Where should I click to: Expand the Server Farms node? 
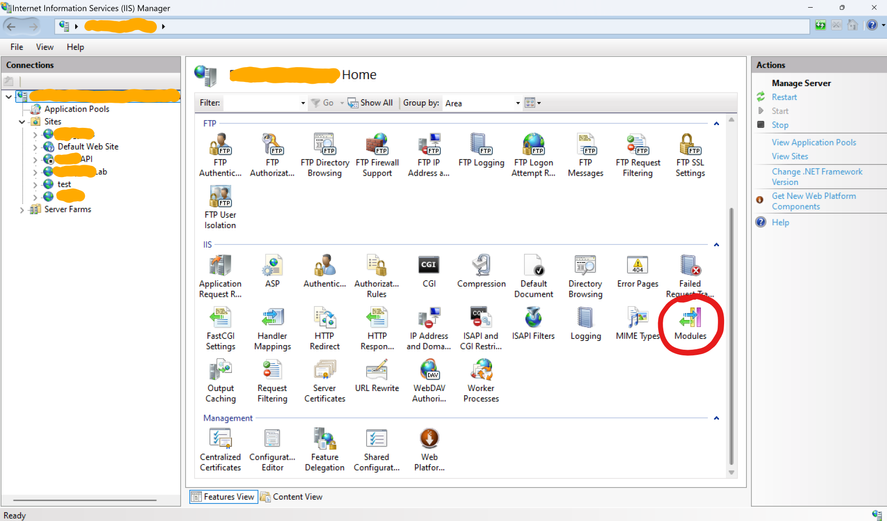pos(22,210)
